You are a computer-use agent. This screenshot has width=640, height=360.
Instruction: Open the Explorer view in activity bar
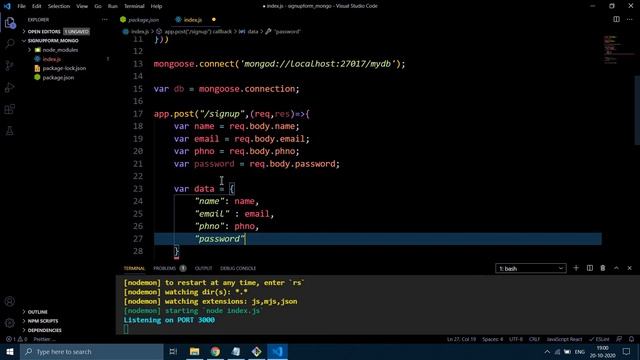[x=10, y=22]
